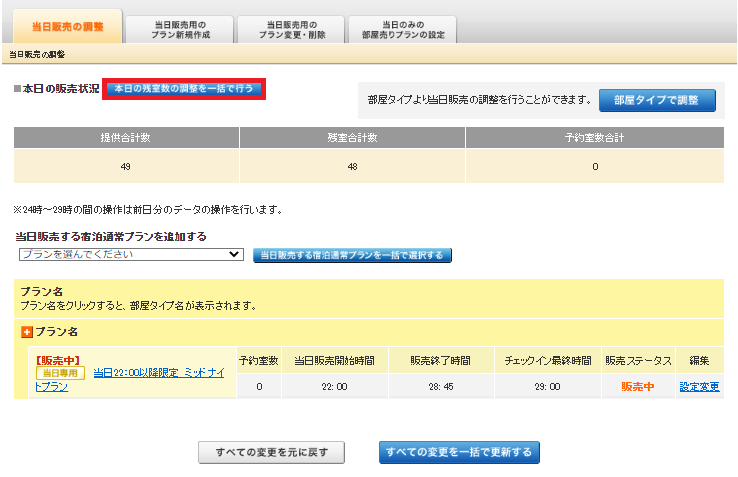This screenshot has height=477, width=738.
Task: Switch to 当日販売用のプラン新規作成 tab
Action: click(165, 29)
